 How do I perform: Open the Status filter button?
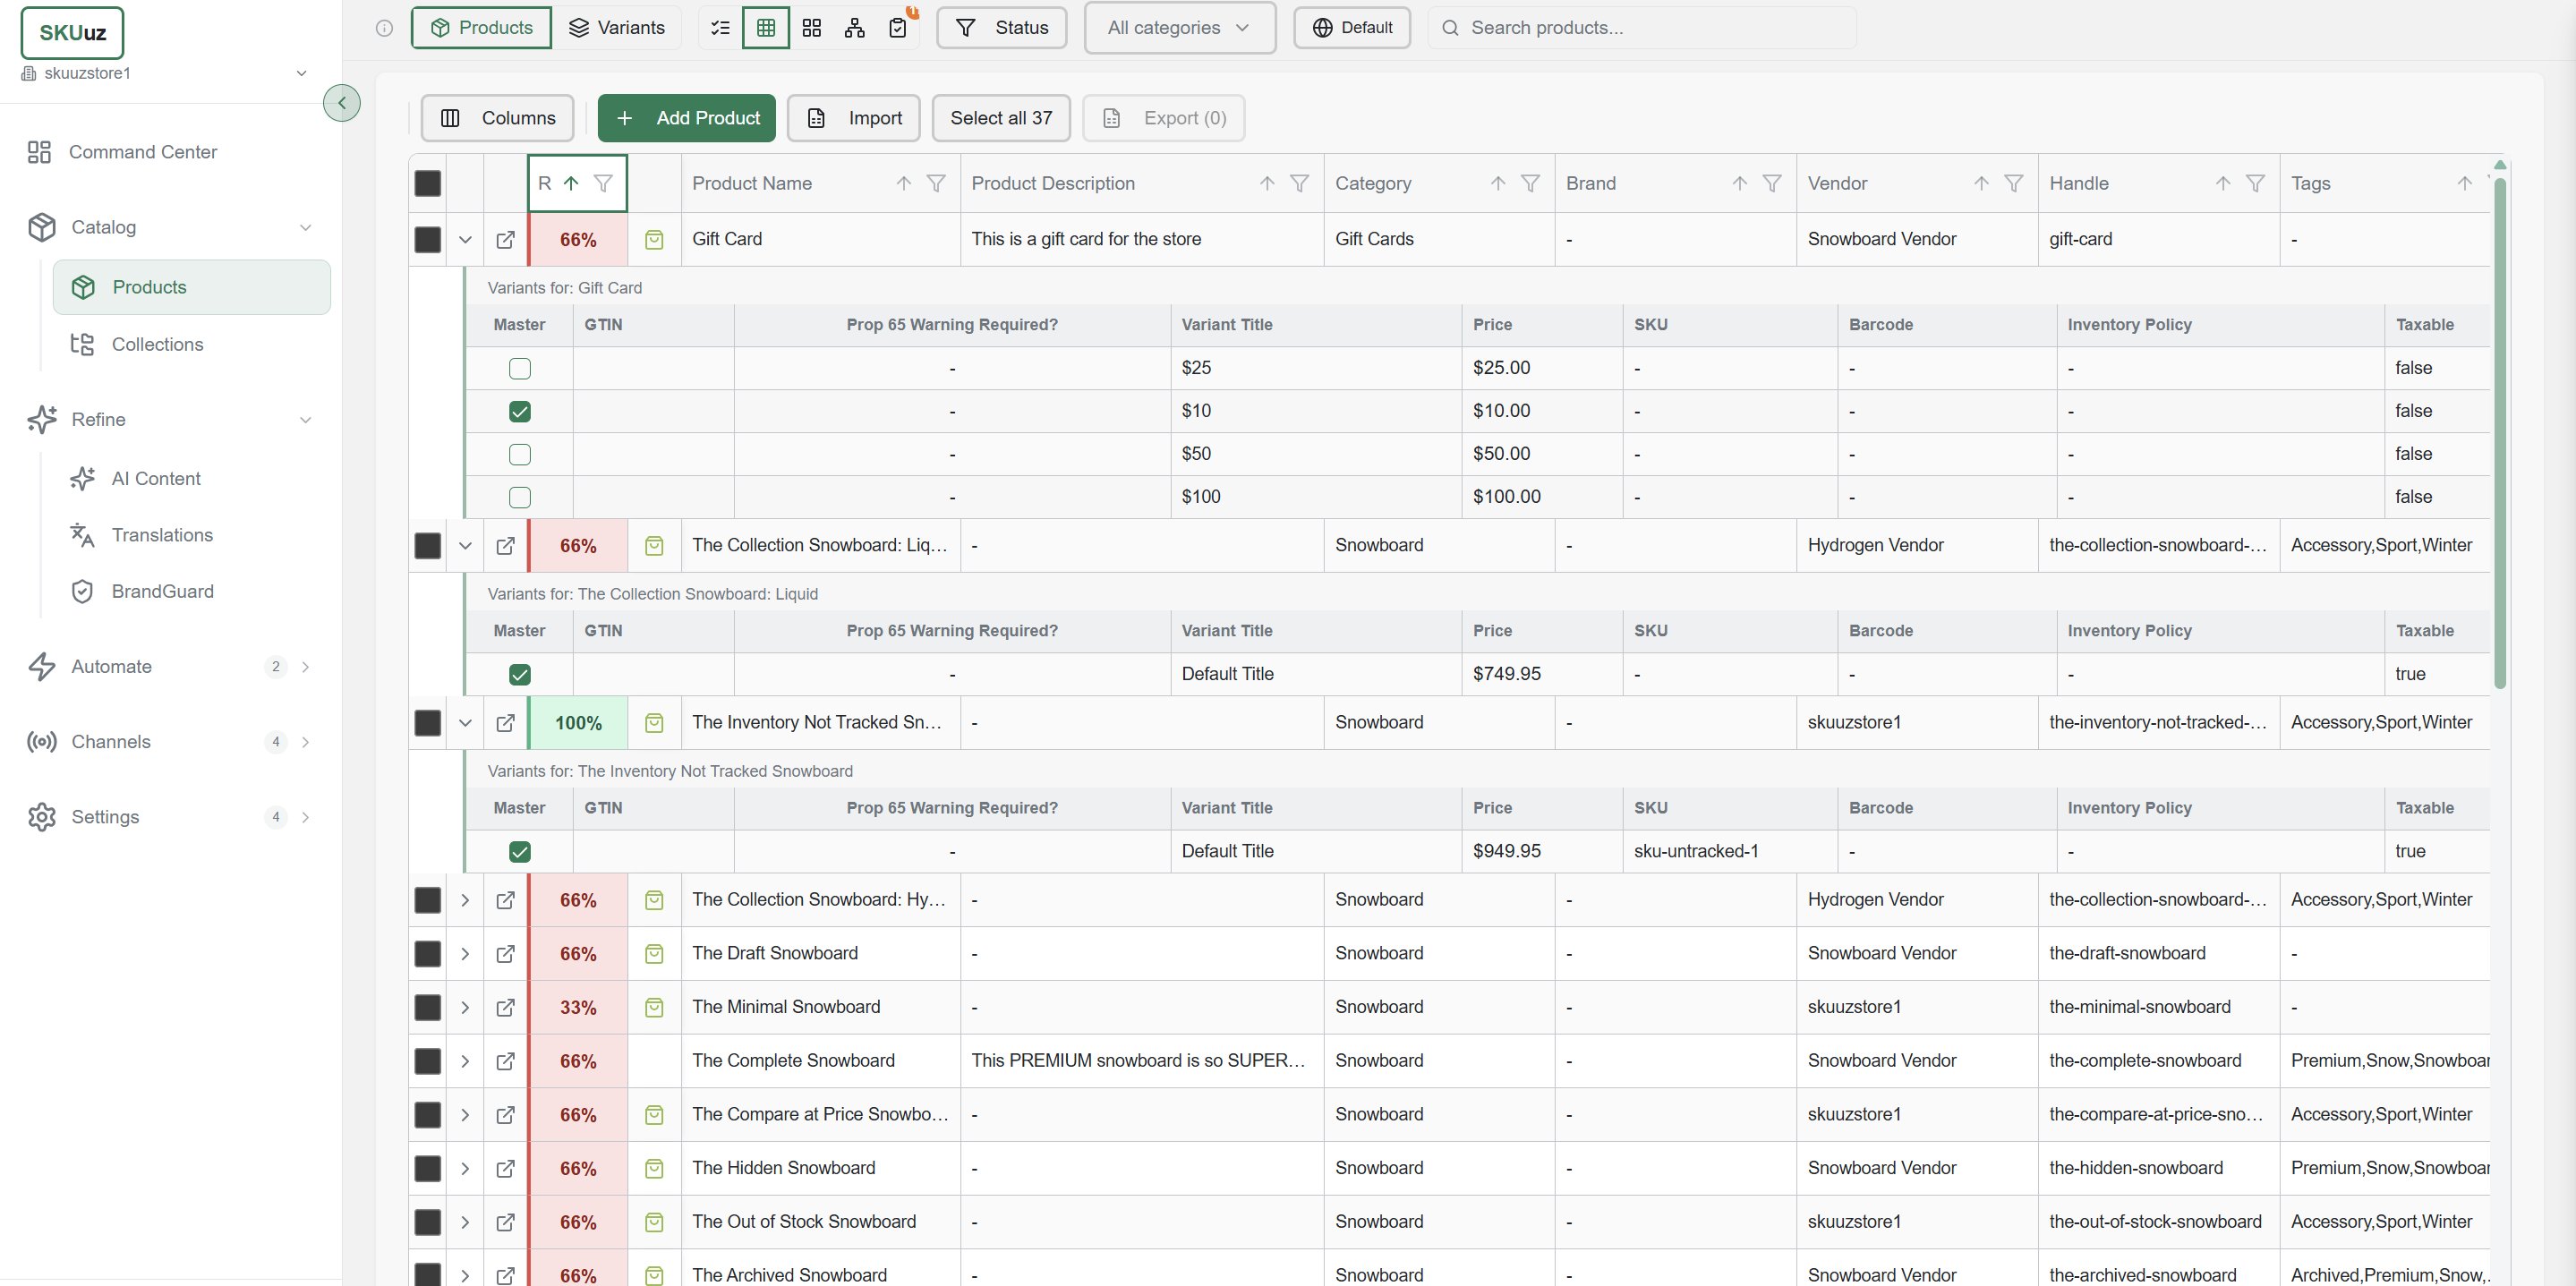[1001, 28]
